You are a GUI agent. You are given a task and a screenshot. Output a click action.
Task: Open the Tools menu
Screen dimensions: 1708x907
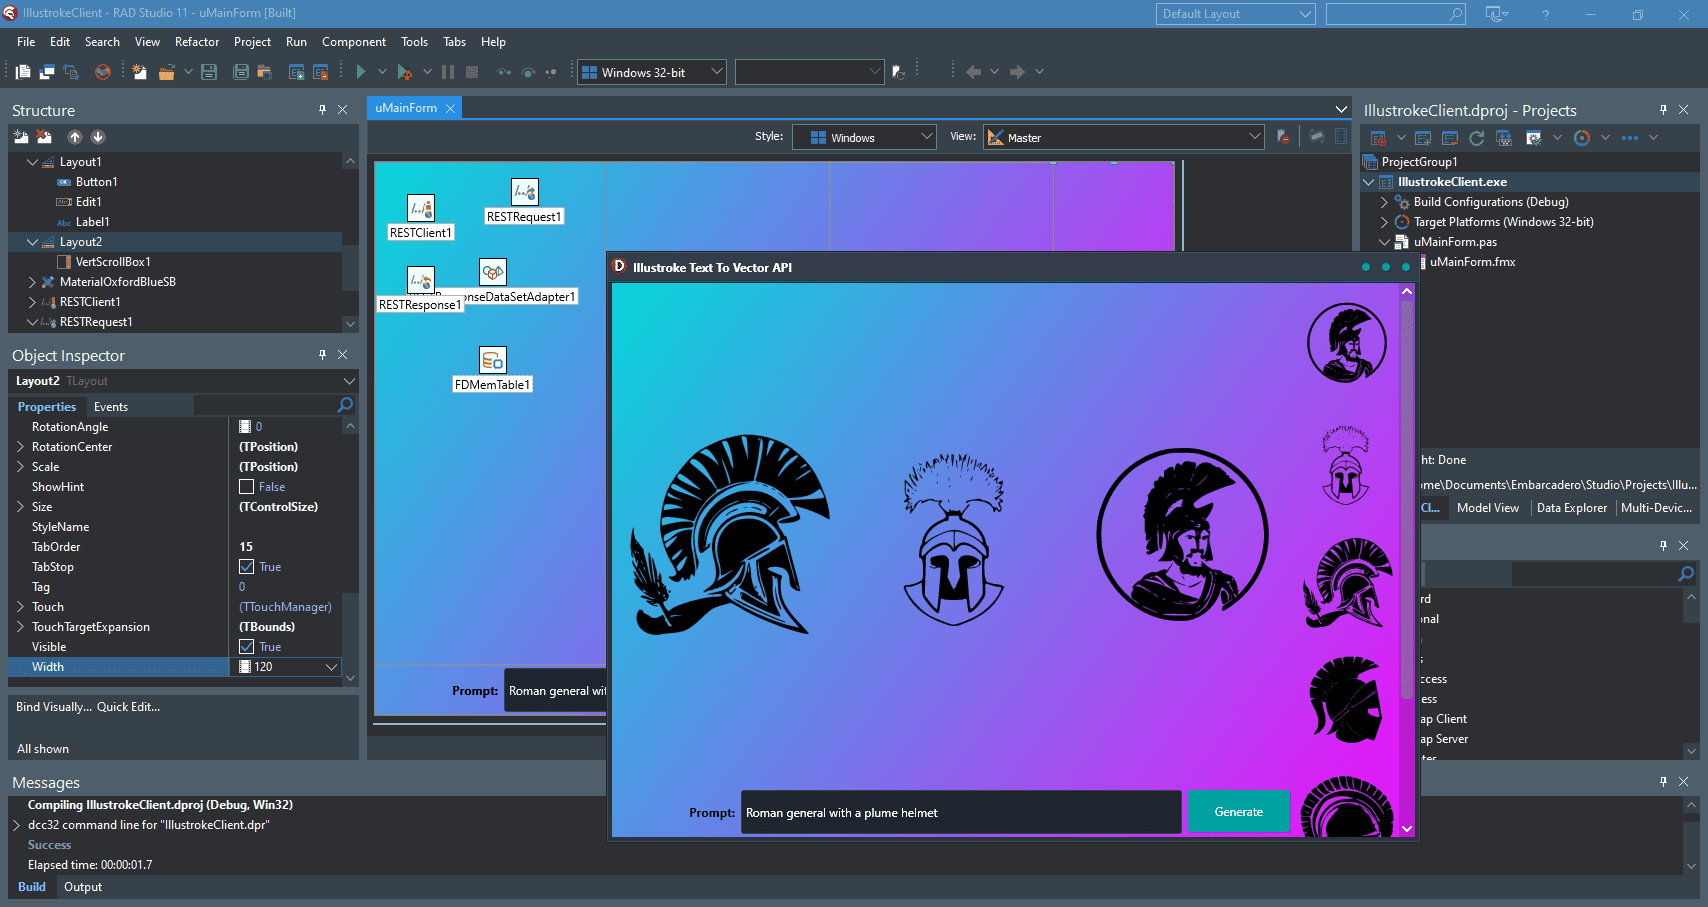(414, 42)
